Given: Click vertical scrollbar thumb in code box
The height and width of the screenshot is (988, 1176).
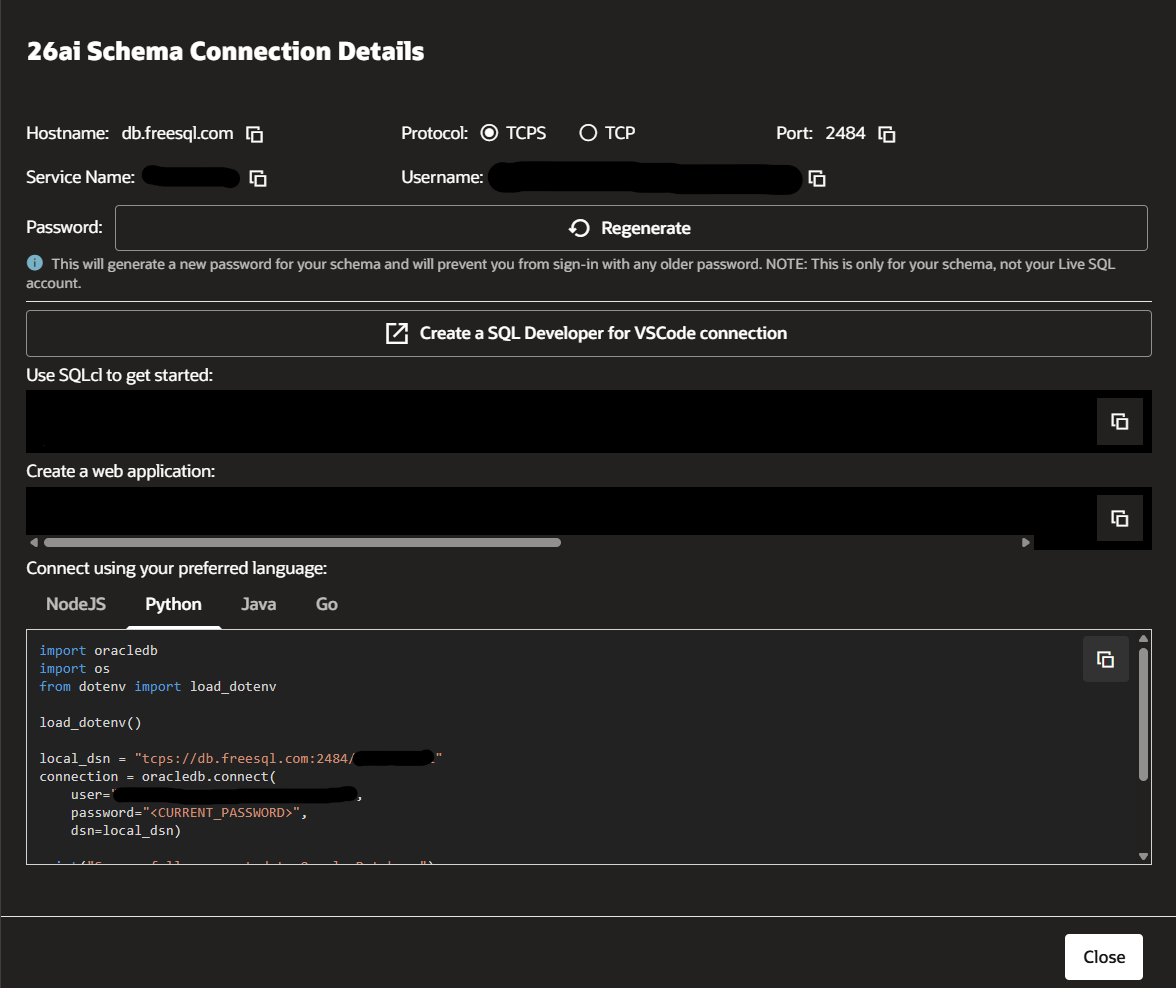Looking at the screenshot, I should coord(1143,715).
